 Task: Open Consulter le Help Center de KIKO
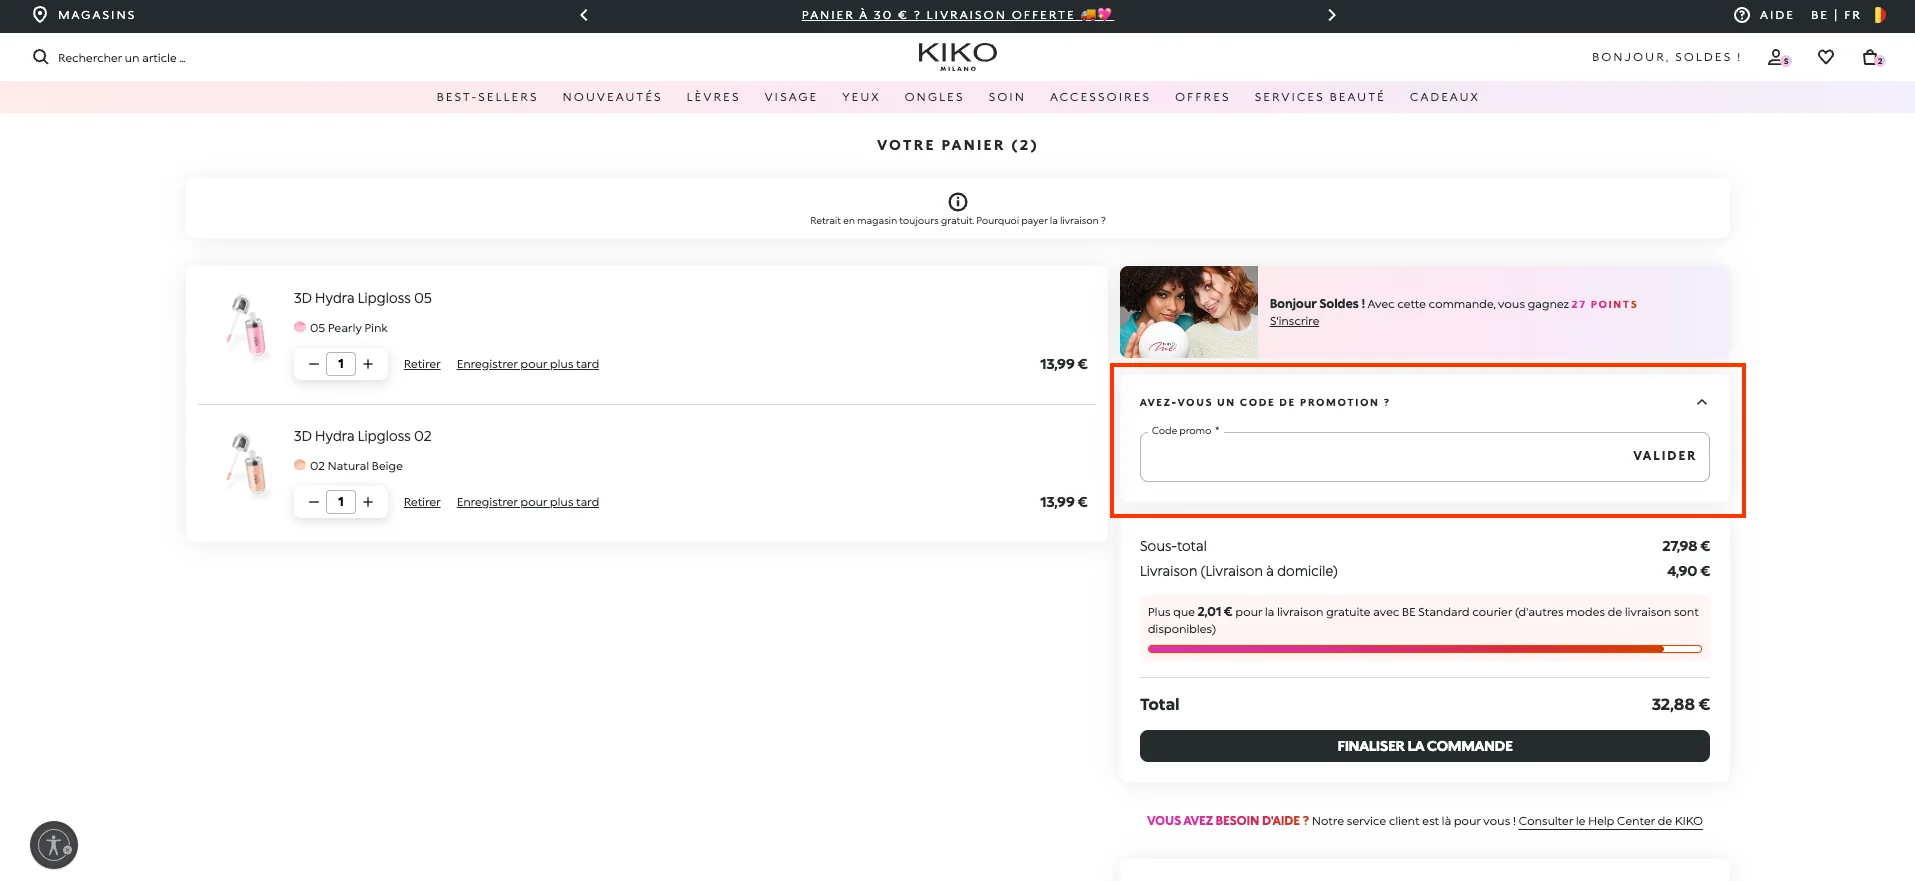(x=1610, y=821)
